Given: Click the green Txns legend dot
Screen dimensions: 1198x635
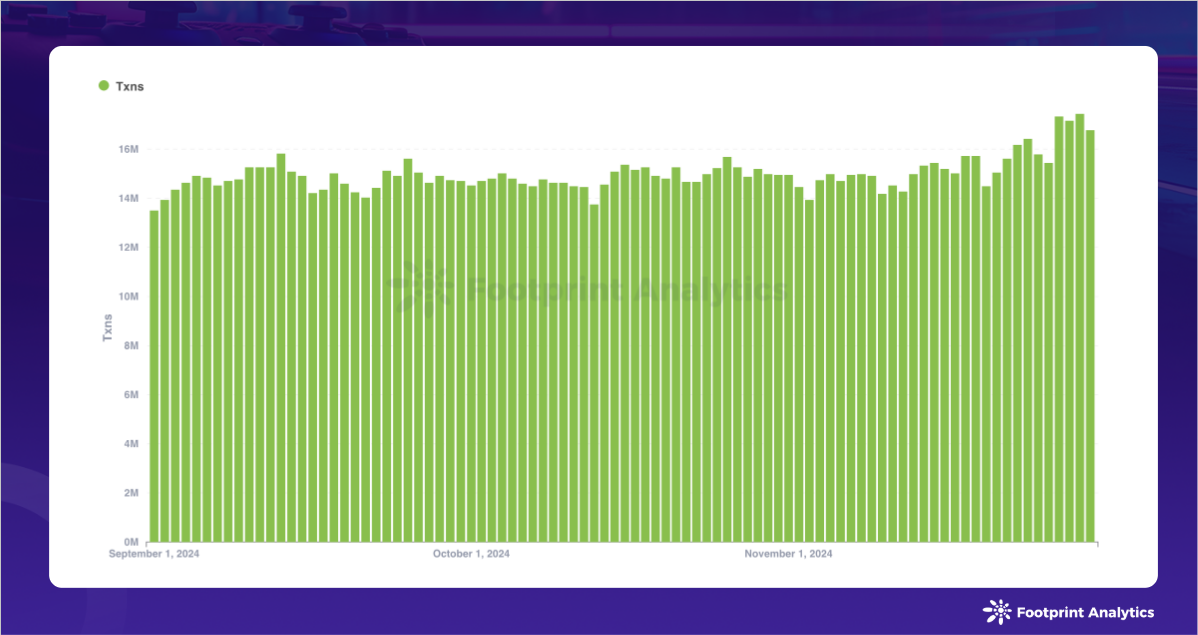Looking at the screenshot, I should click(103, 86).
